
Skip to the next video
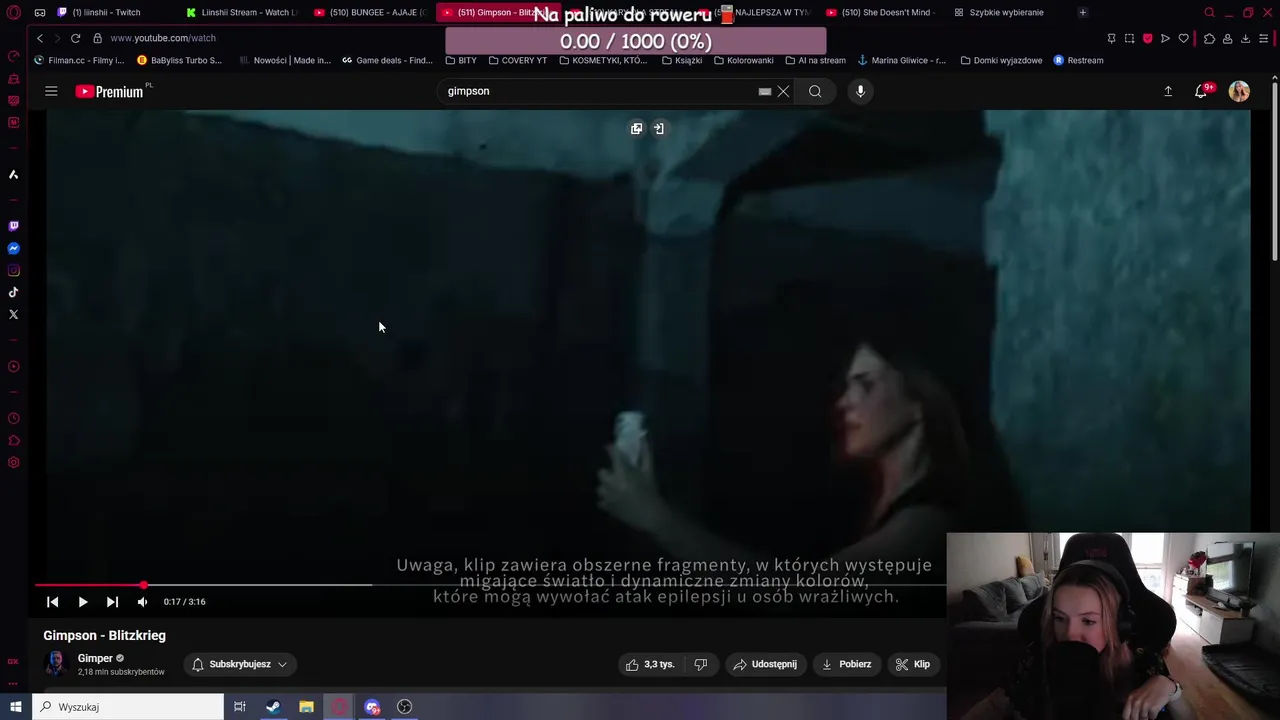point(112,602)
